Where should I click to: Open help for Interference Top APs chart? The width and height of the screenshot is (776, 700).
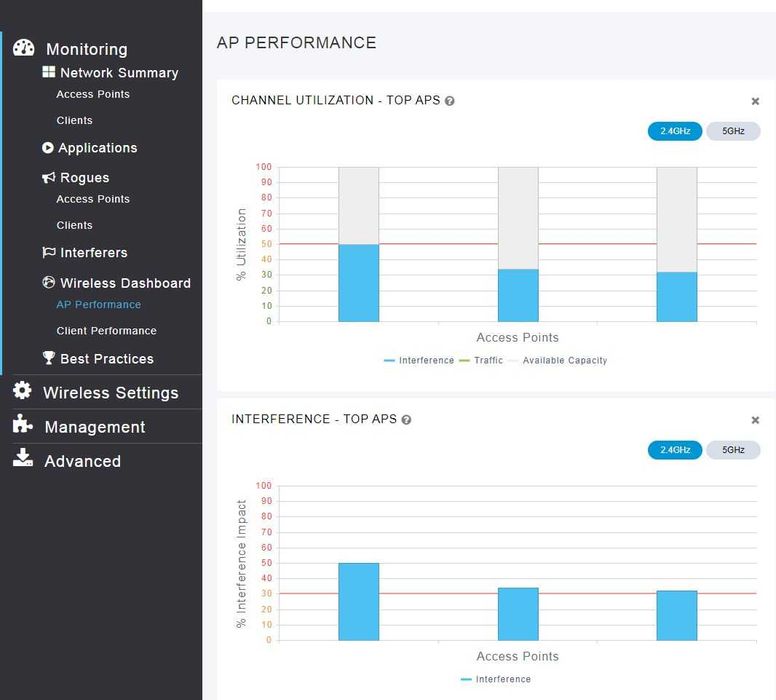coord(406,420)
